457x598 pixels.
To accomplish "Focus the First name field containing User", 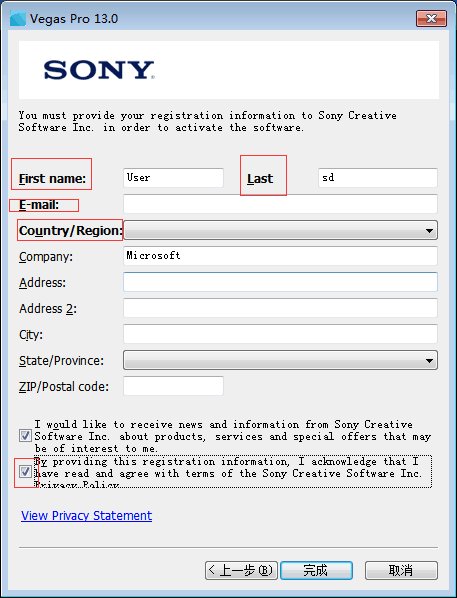I will coord(173,178).
